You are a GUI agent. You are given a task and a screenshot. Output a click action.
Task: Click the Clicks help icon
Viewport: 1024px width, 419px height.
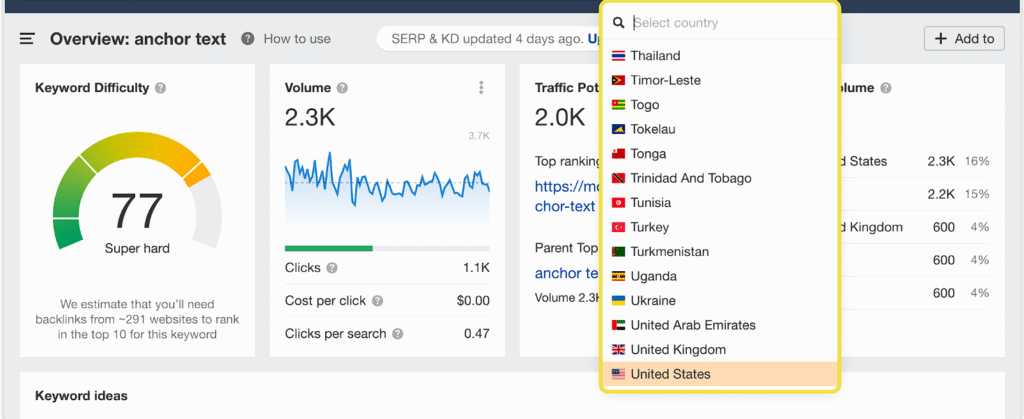tap(332, 268)
